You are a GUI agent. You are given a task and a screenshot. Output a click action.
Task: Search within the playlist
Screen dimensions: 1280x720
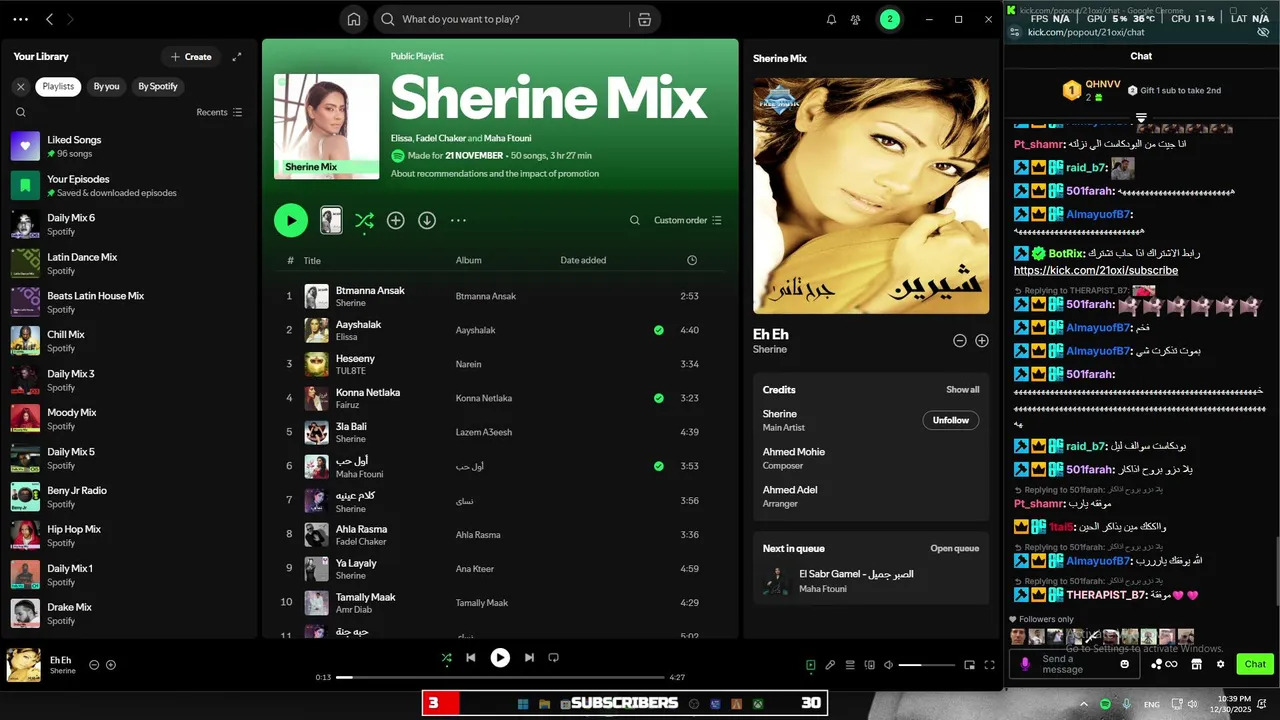pyautogui.click(x=634, y=220)
